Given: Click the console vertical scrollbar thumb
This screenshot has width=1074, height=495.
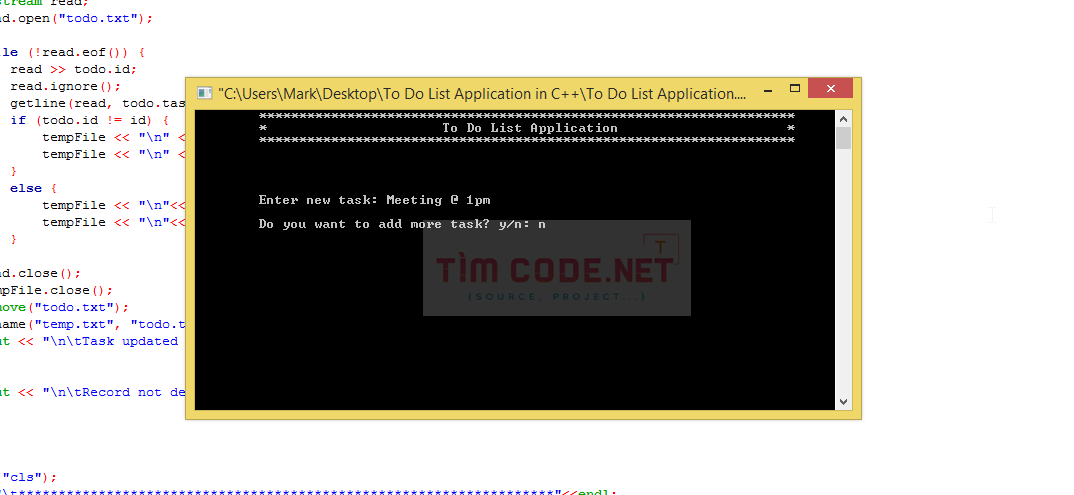Looking at the screenshot, I should click(843, 138).
